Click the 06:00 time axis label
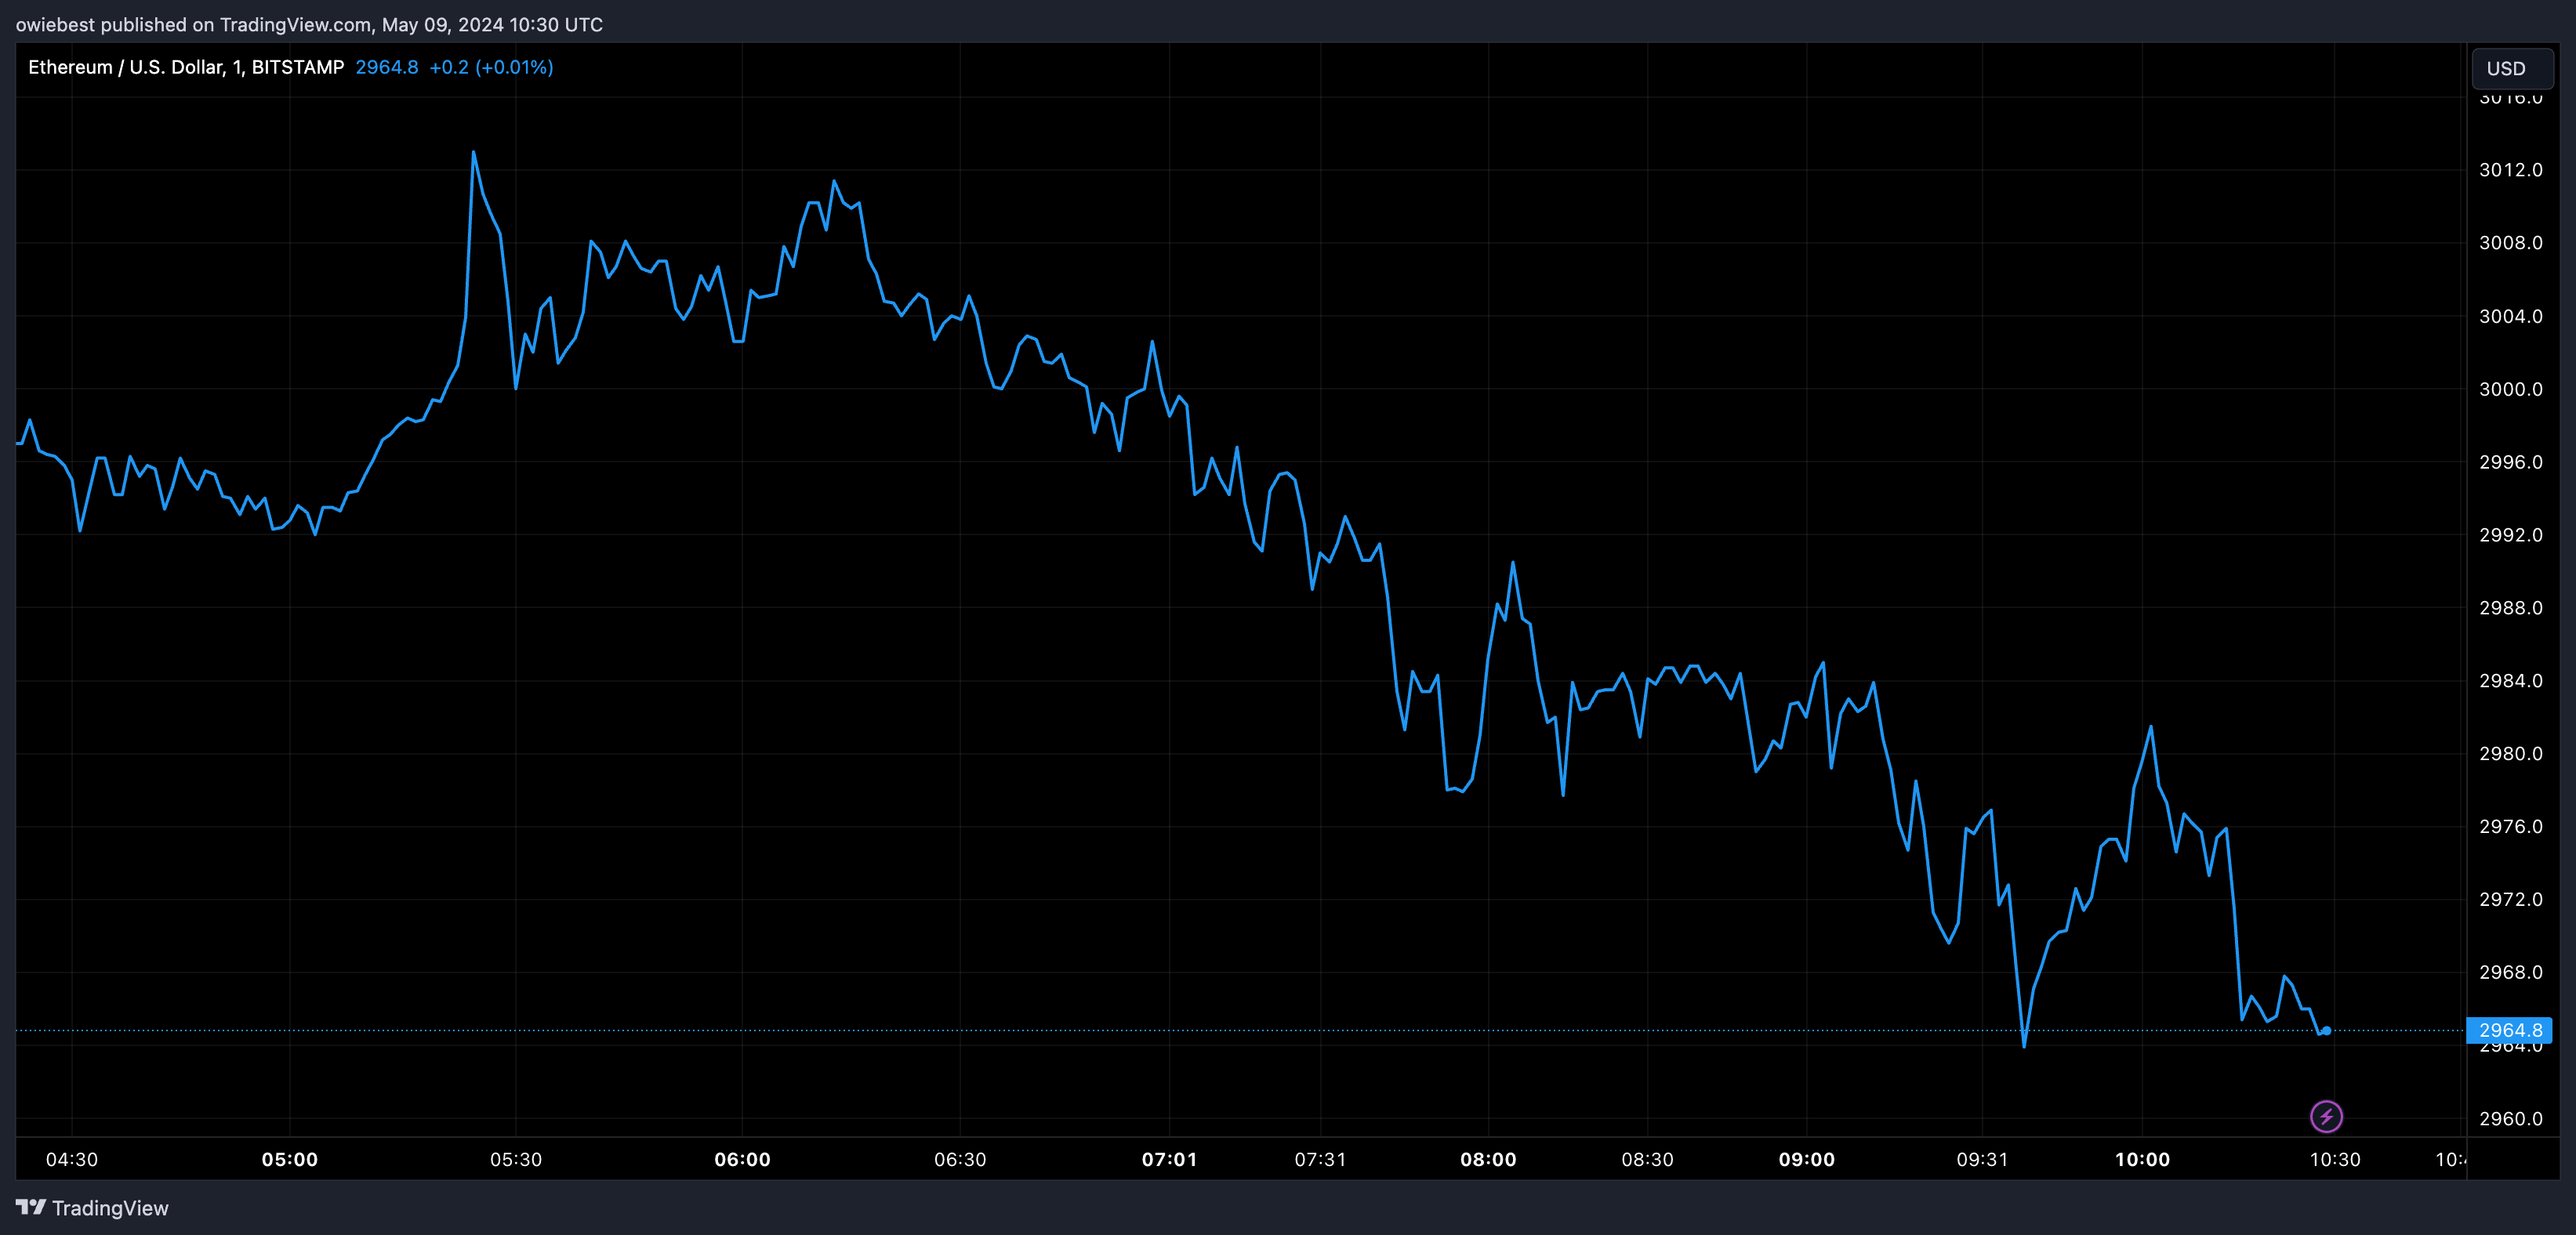Screen dimensions: 2576x1235 point(742,1159)
